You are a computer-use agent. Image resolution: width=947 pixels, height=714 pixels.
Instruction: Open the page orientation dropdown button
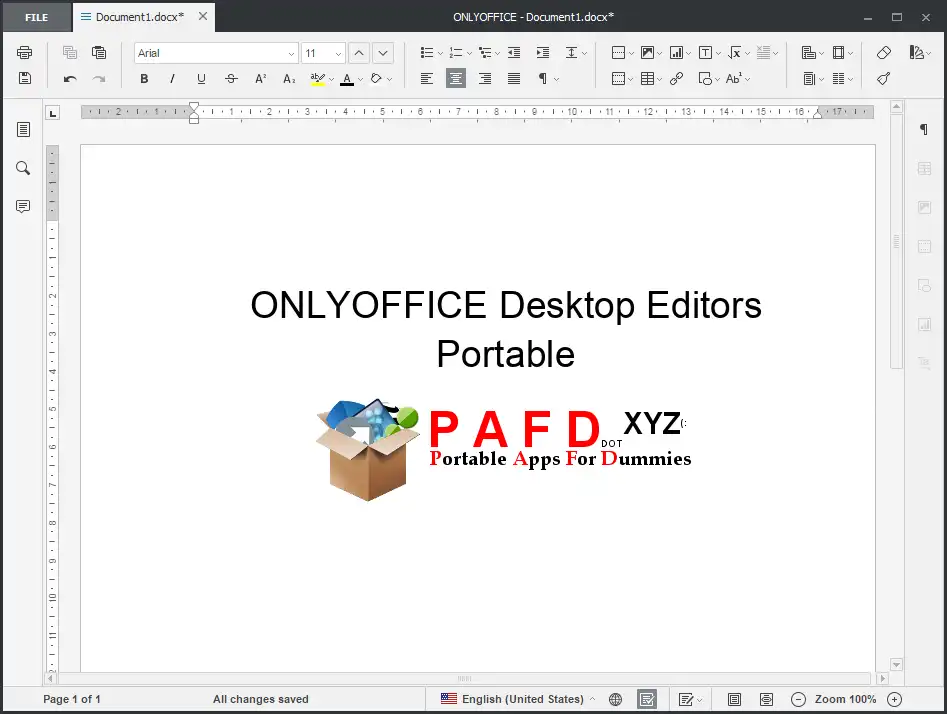click(812, 53)
